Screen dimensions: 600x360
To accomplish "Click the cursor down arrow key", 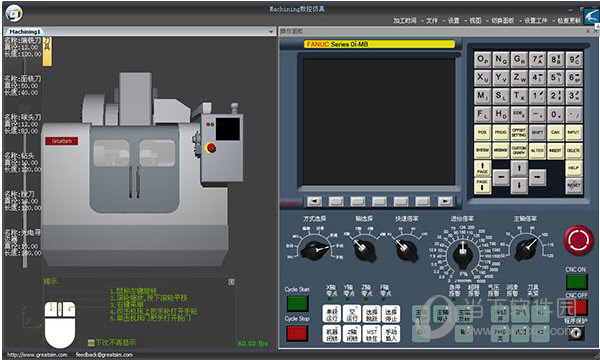I will pyautogui.click(x=519, y=186).
